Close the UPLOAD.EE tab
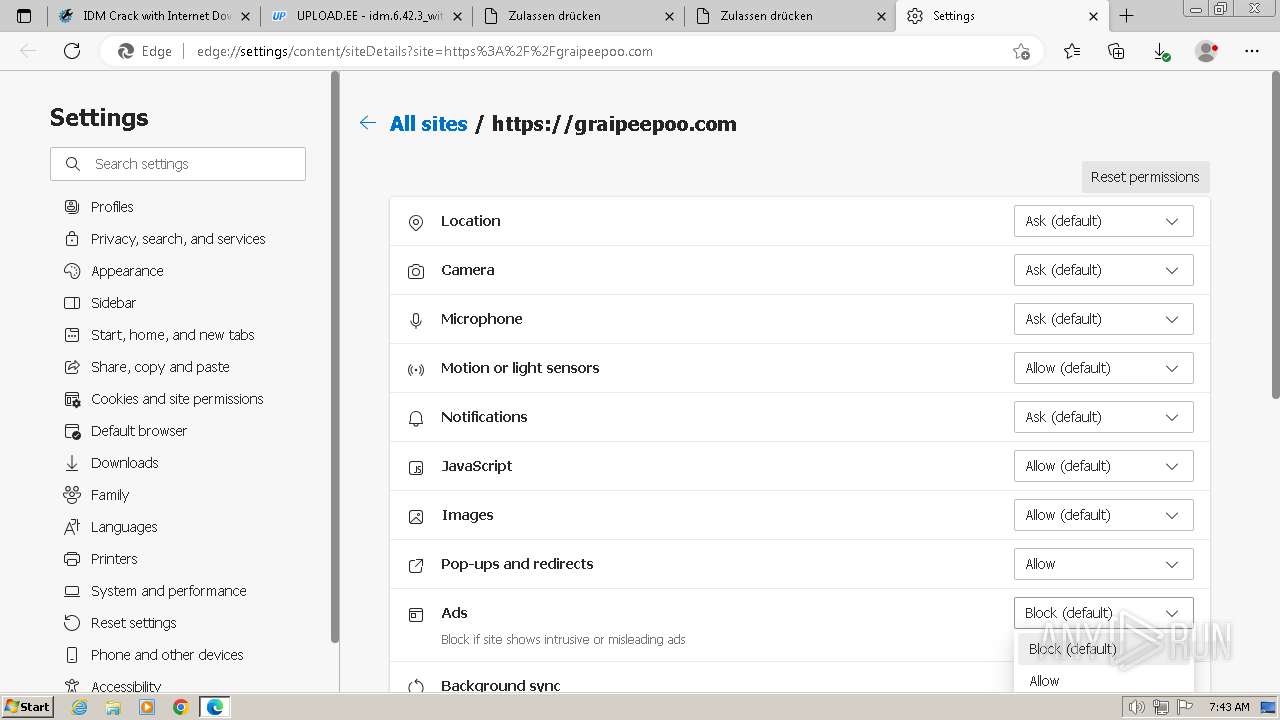The image size is (1280, 720). pos(457,16)
